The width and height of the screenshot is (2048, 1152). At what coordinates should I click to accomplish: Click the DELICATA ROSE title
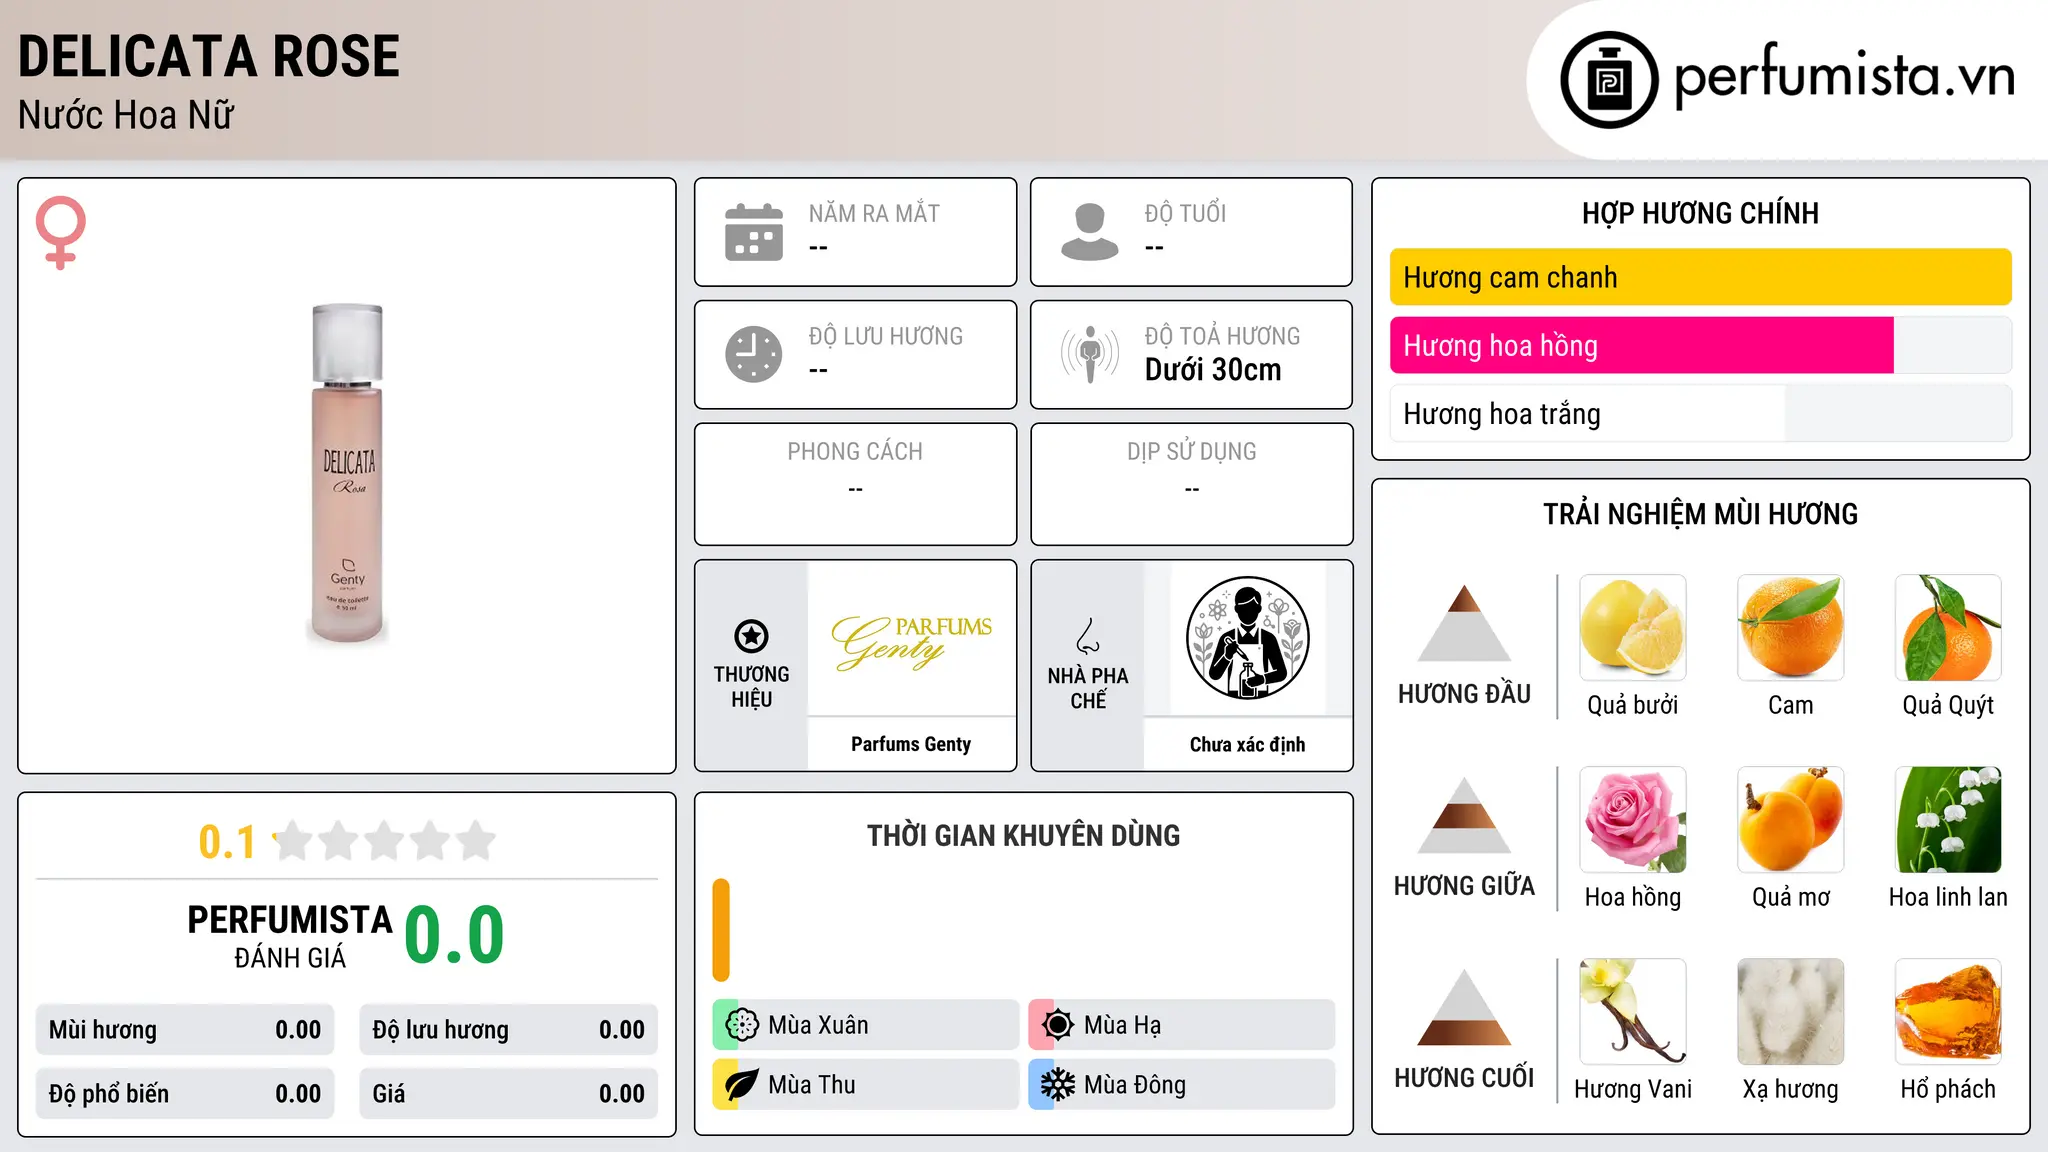(x=209, y=56)
